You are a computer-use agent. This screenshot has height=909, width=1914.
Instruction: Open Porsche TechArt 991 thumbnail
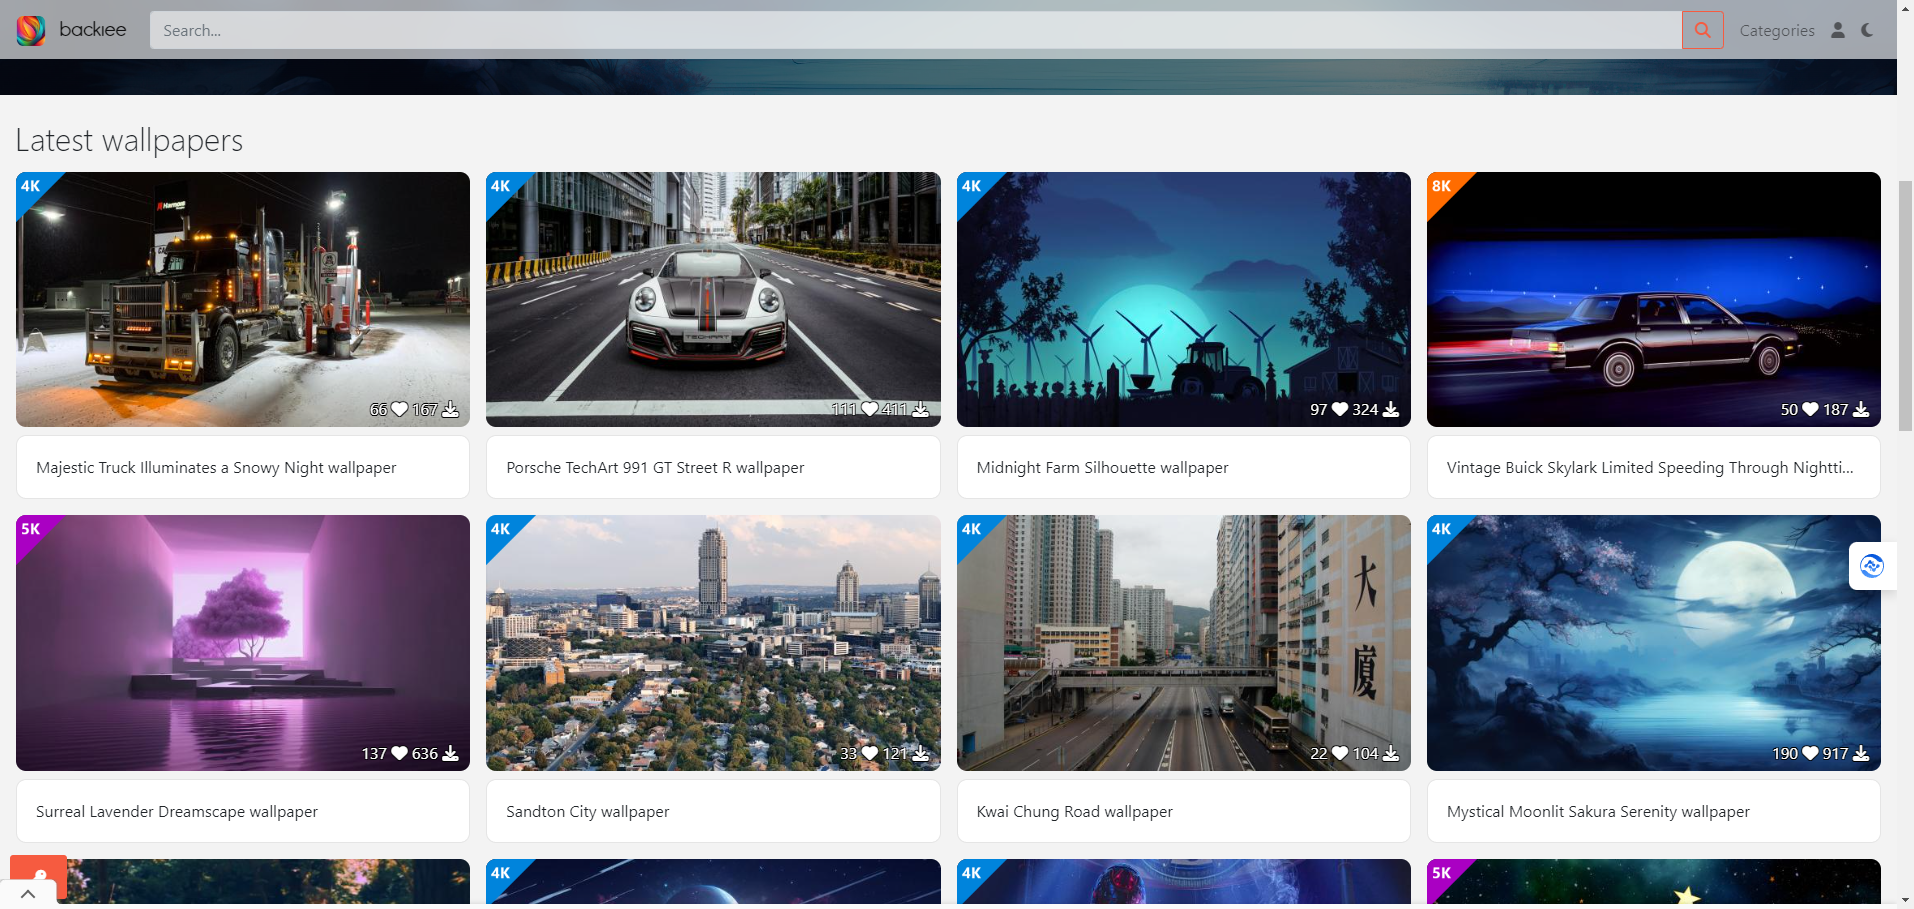(x=713, y=299)
